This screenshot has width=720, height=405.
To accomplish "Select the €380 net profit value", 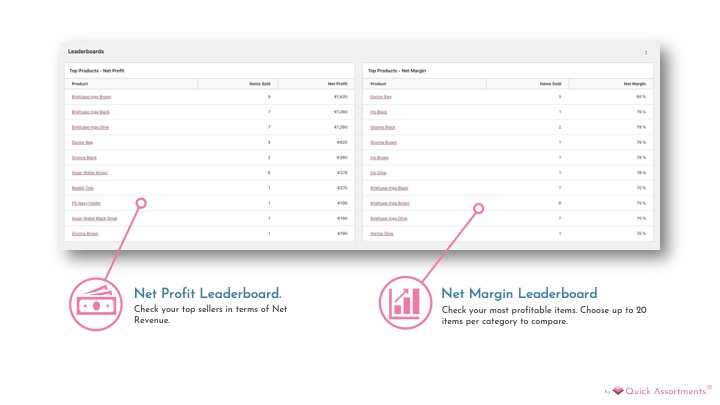I will (x=342, y=158).
